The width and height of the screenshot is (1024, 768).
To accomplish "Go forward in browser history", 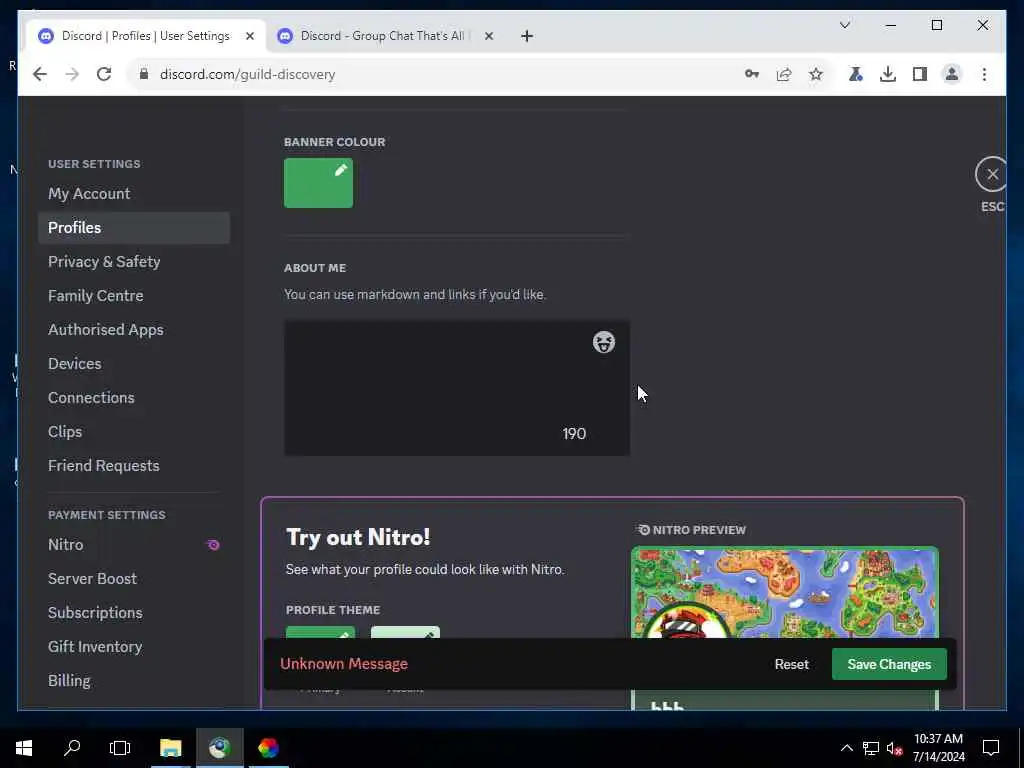I will [72, 74].
